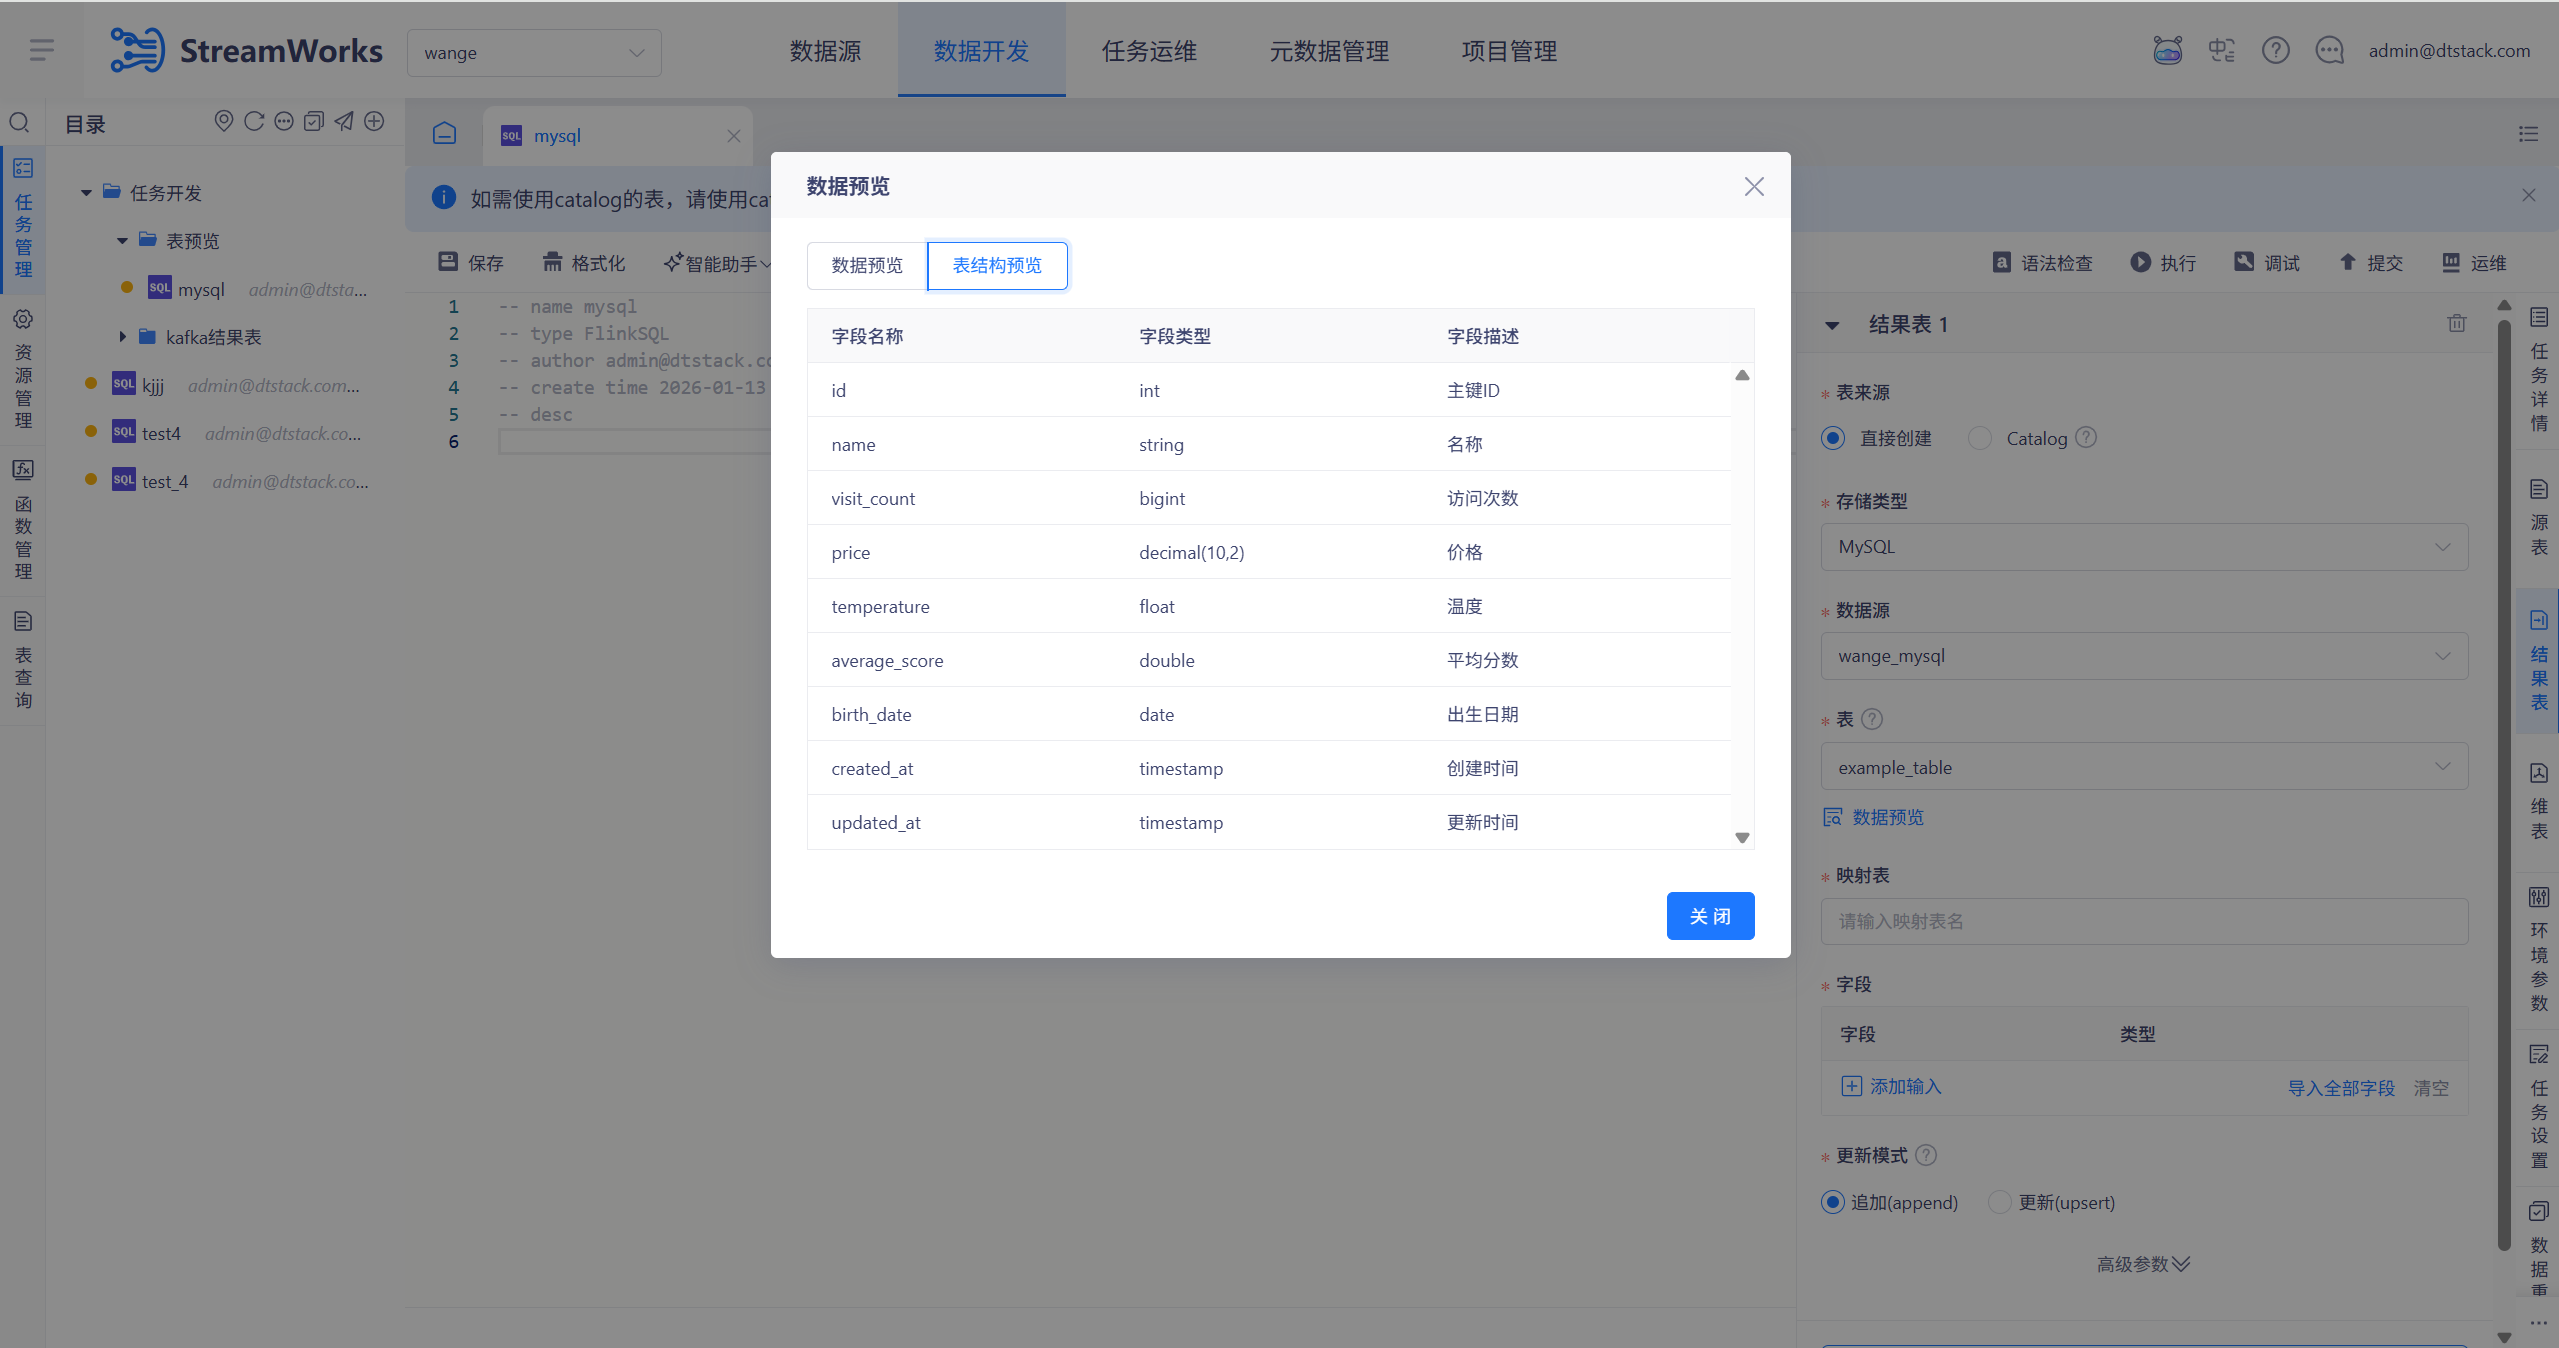Select the 表结构预览 tab

pos(997,265)
